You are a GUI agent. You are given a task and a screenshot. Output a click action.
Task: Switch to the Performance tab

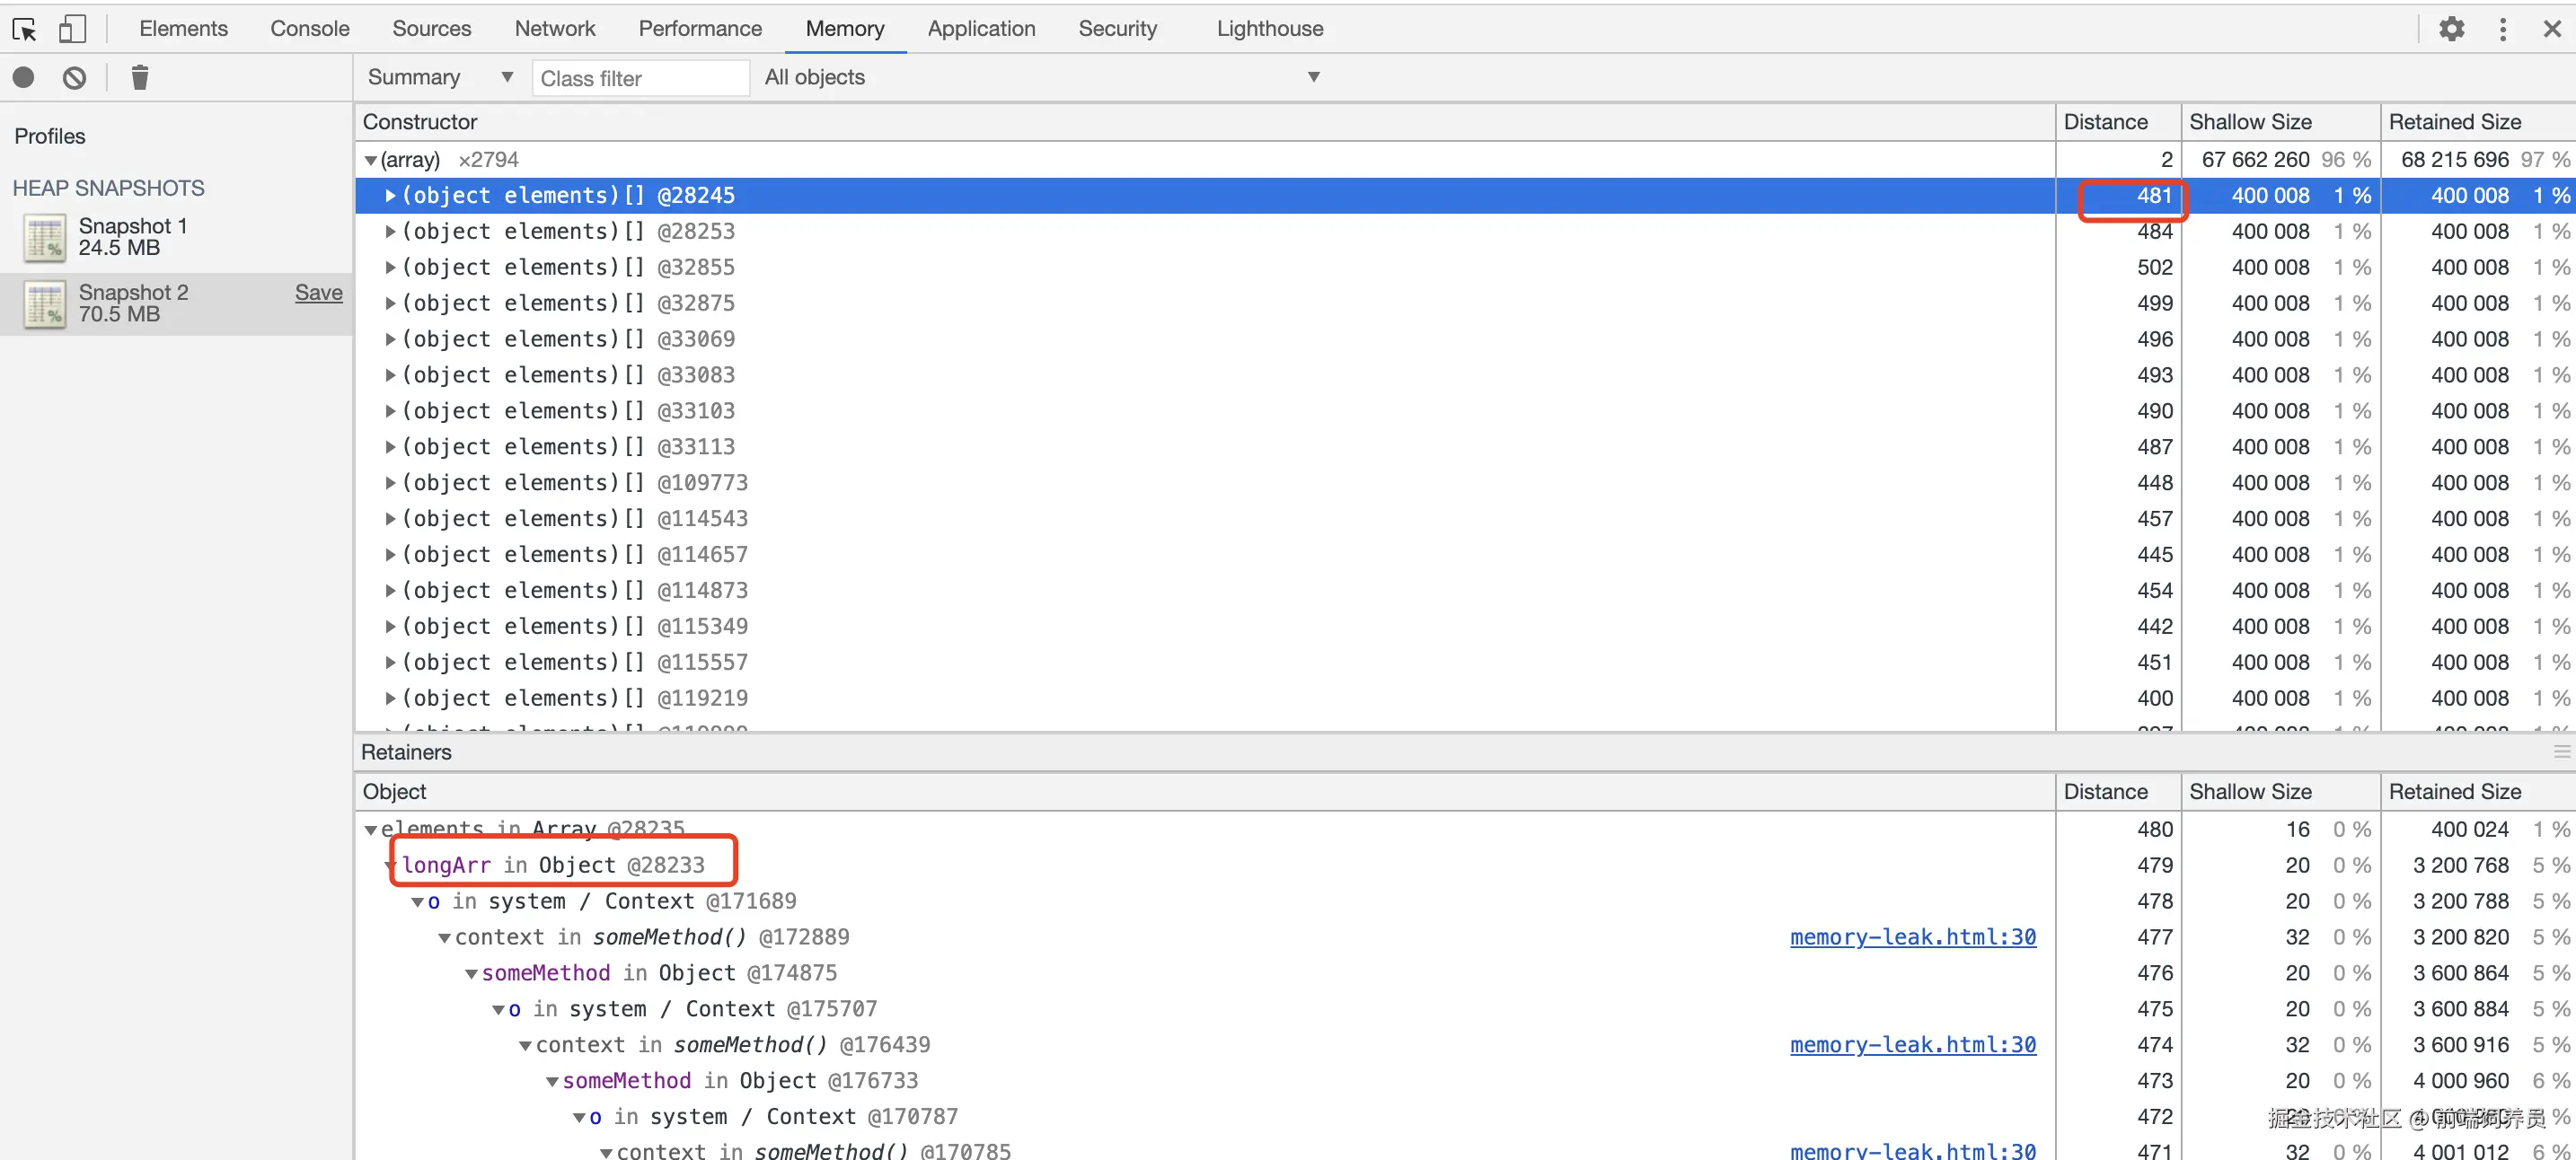tap(699, 29)
